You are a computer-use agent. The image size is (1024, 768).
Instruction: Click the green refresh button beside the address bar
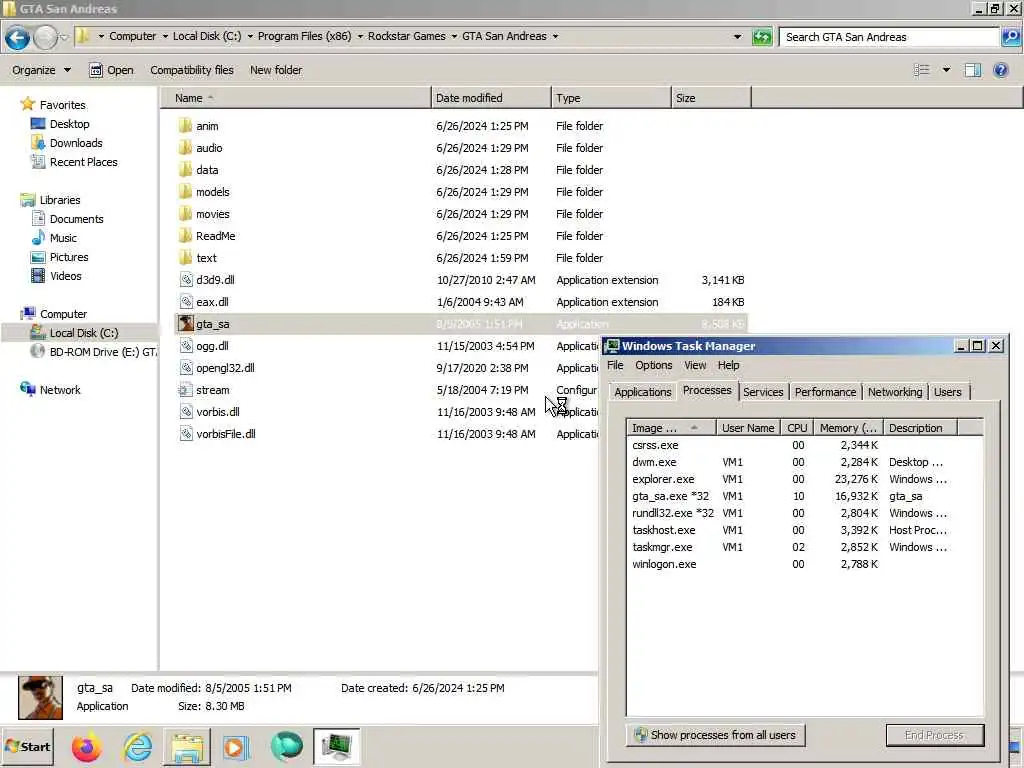tap(761, 37)
